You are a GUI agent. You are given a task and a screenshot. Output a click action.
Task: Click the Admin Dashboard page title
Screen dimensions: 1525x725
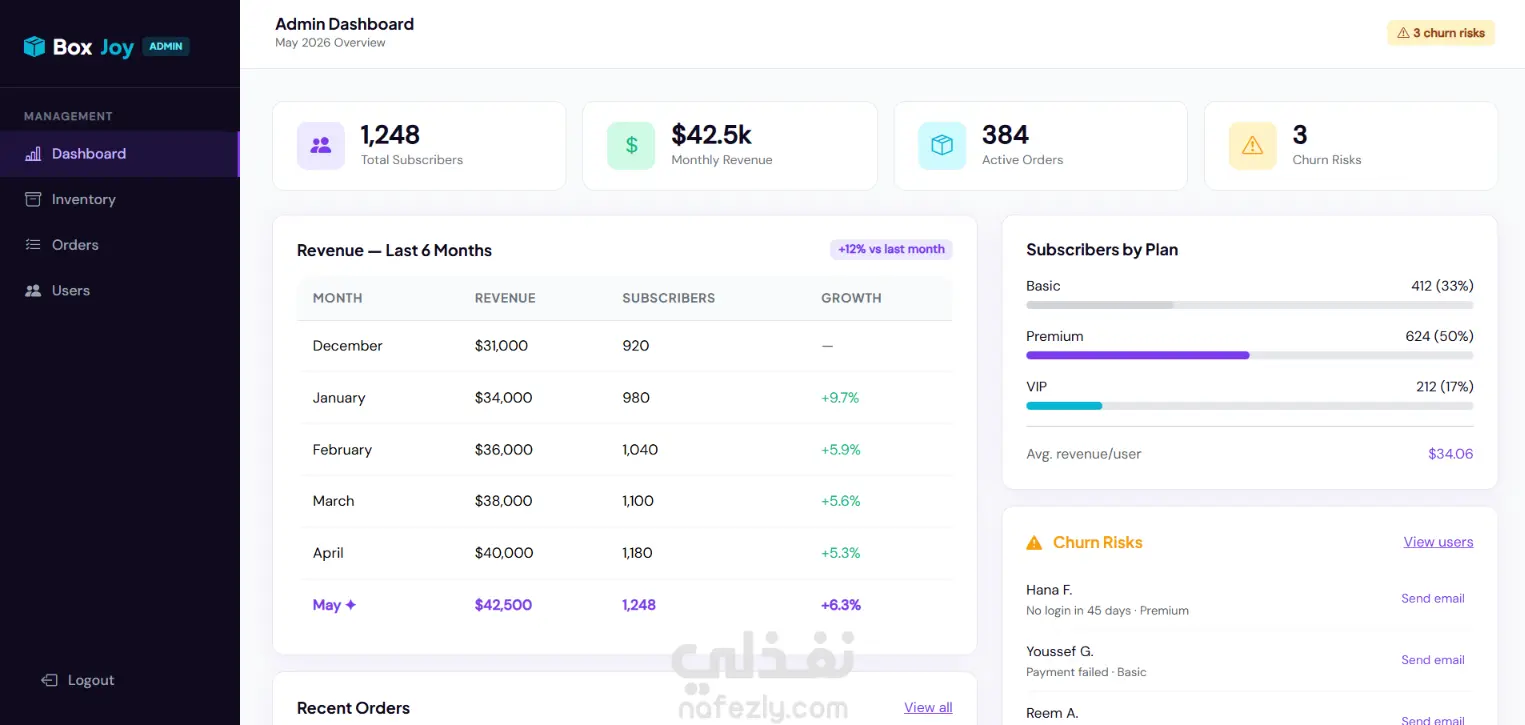344,24
